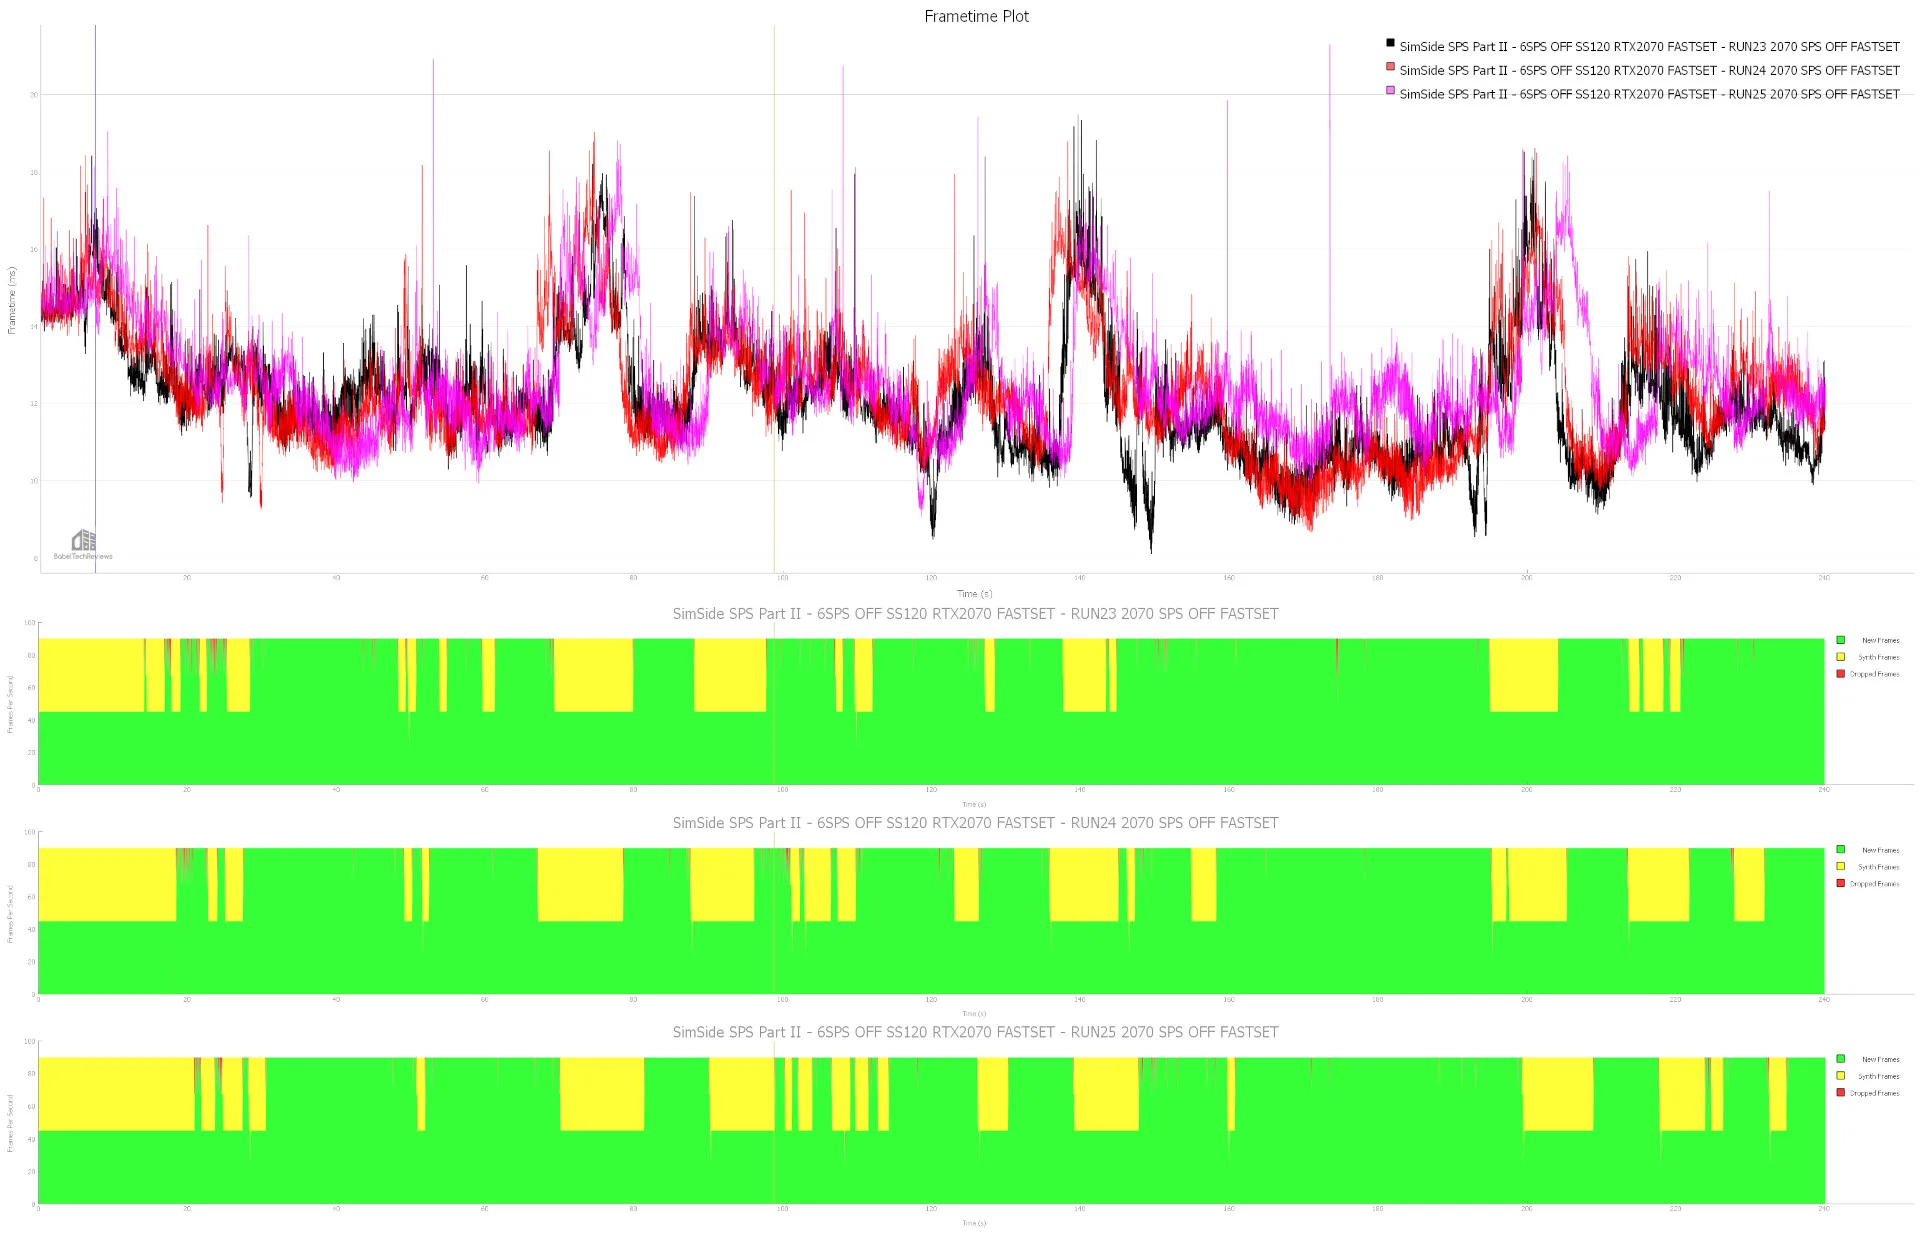The height and width of the screenshot is (1233, 1920).
Task: Select the RUN25 2070 SPS OFF FASTSET legend label
Action: pos(1649,94)
